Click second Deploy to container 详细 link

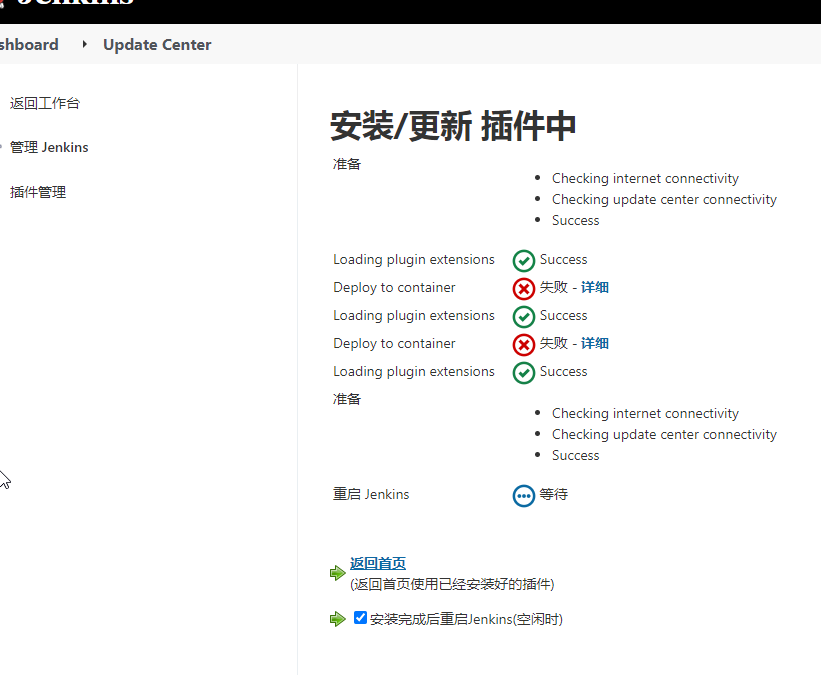click(x=595, y=343)
